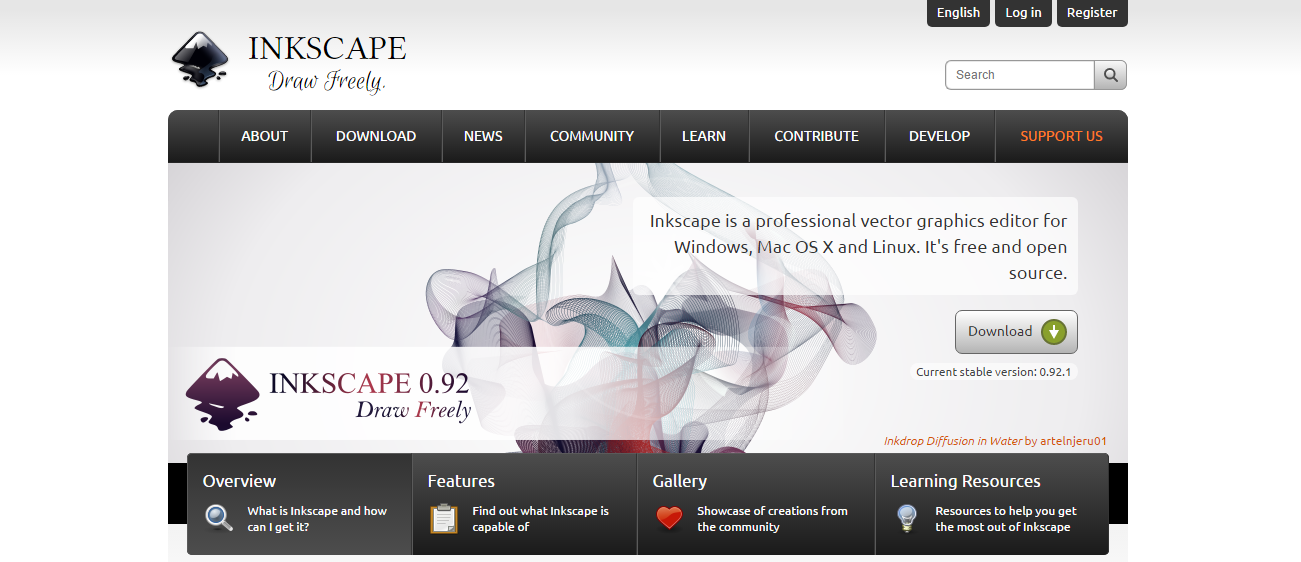This screenshot has width=1301, height=562.
Task: Click 'Find out what Inkscape is capable of'
Action: click(541, 519)
